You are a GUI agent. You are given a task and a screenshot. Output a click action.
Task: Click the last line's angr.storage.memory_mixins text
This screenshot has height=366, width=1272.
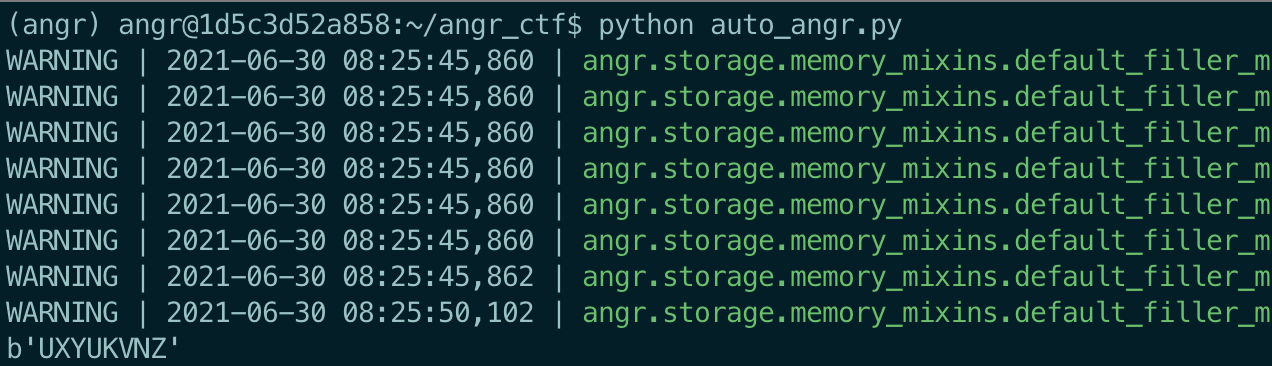point(790,313)
